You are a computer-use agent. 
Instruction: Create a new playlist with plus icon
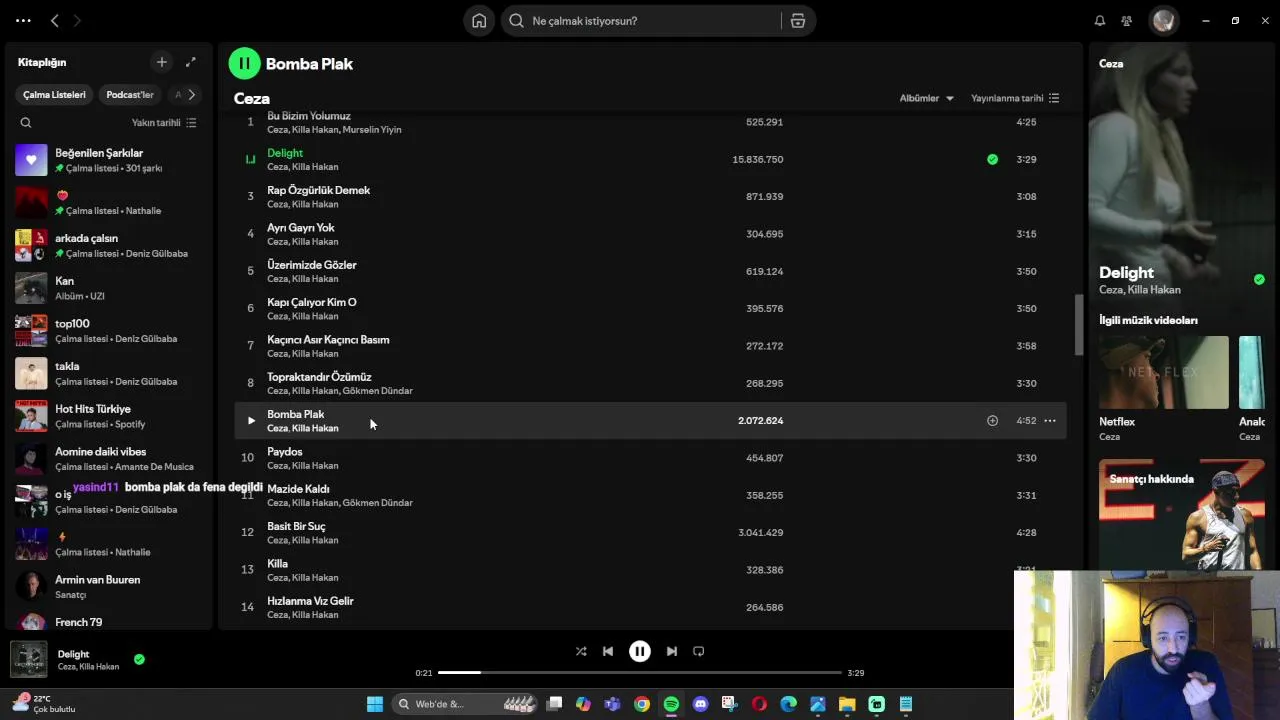click(162, 62)
